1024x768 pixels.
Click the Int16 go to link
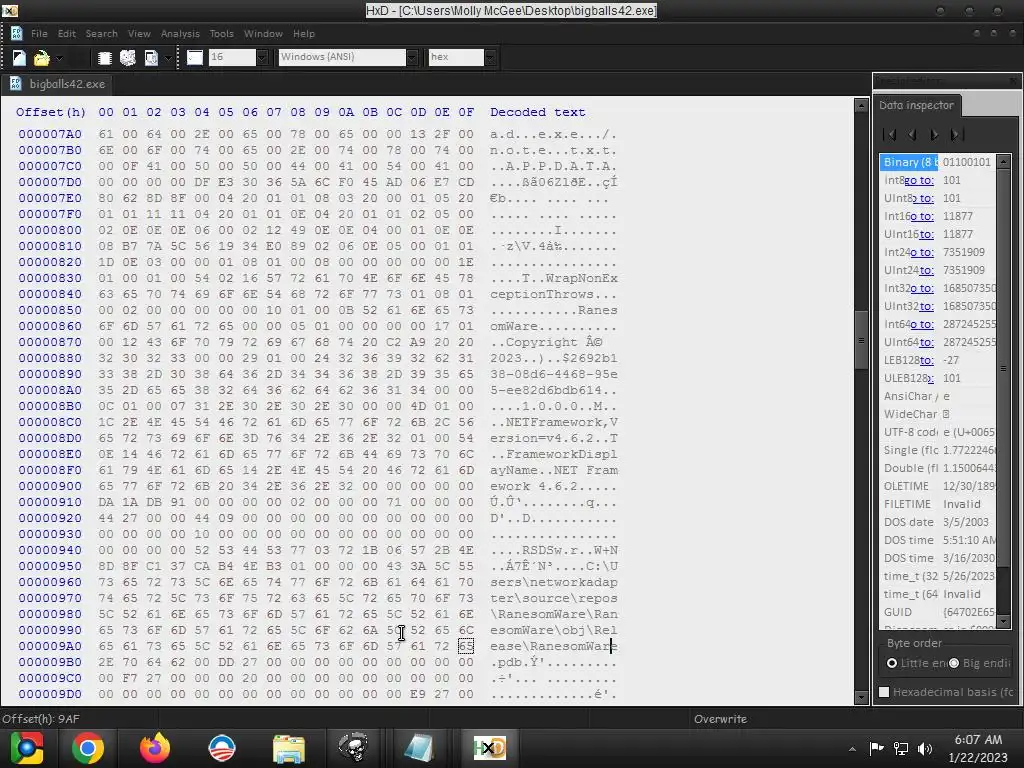pyautogui.click(x=922, y=216)
